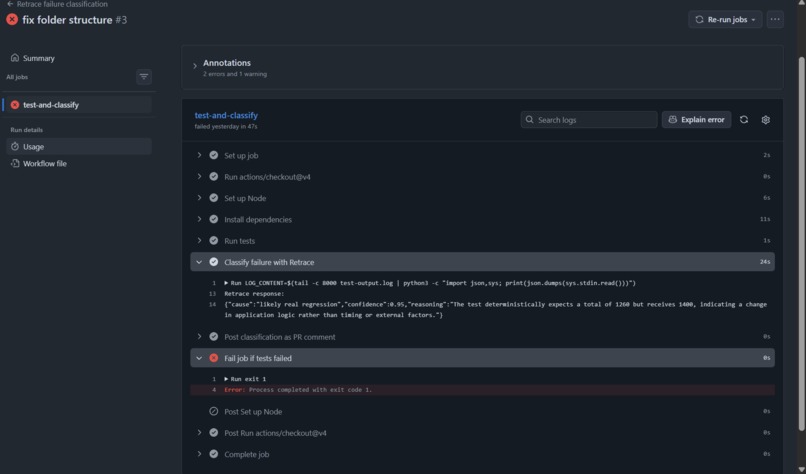Open the Re-run jobs dropdown

point(725,20)
